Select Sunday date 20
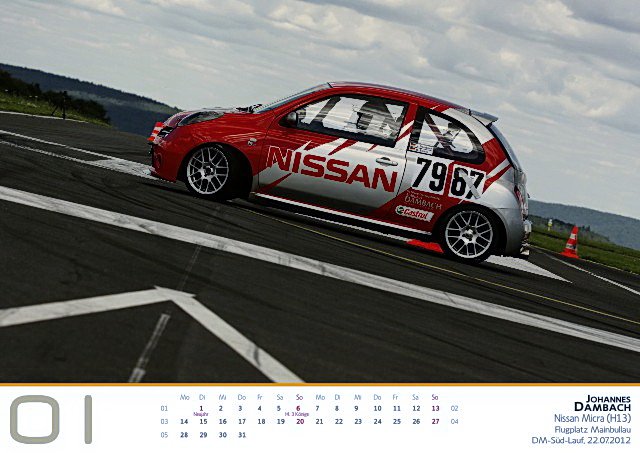 (300, 422)
